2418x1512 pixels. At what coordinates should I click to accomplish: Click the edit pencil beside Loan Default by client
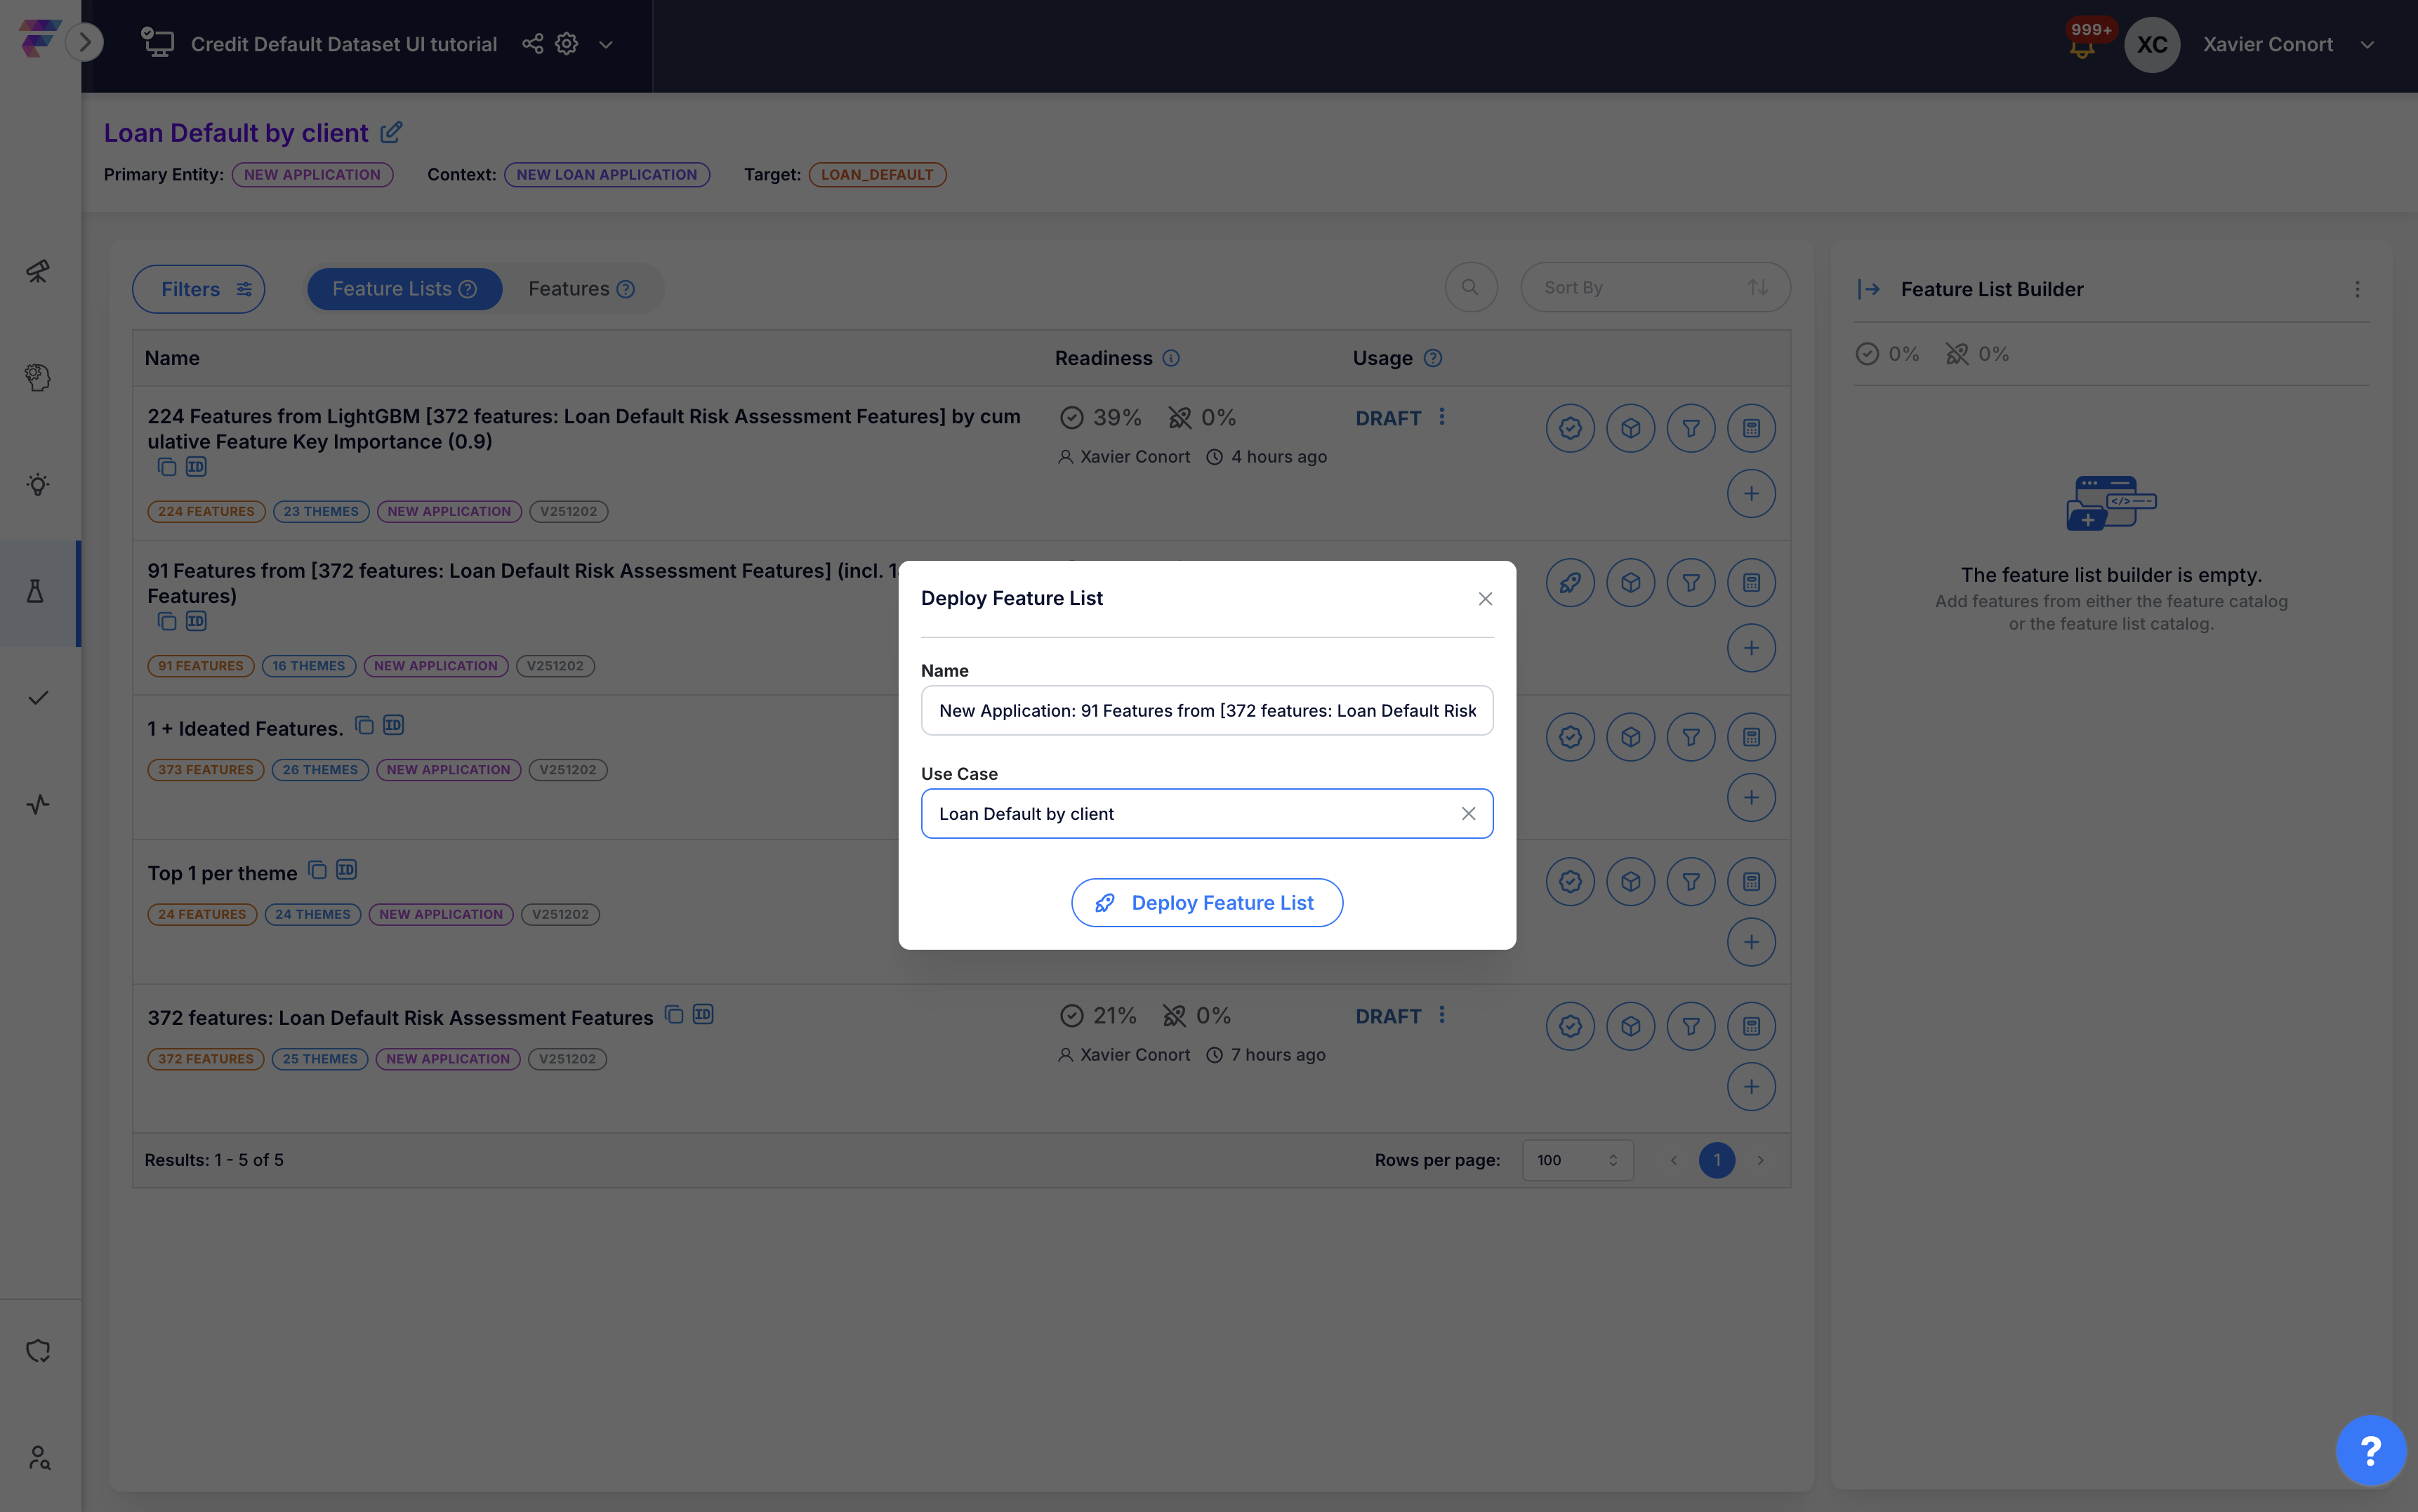[x=392, y=132]
